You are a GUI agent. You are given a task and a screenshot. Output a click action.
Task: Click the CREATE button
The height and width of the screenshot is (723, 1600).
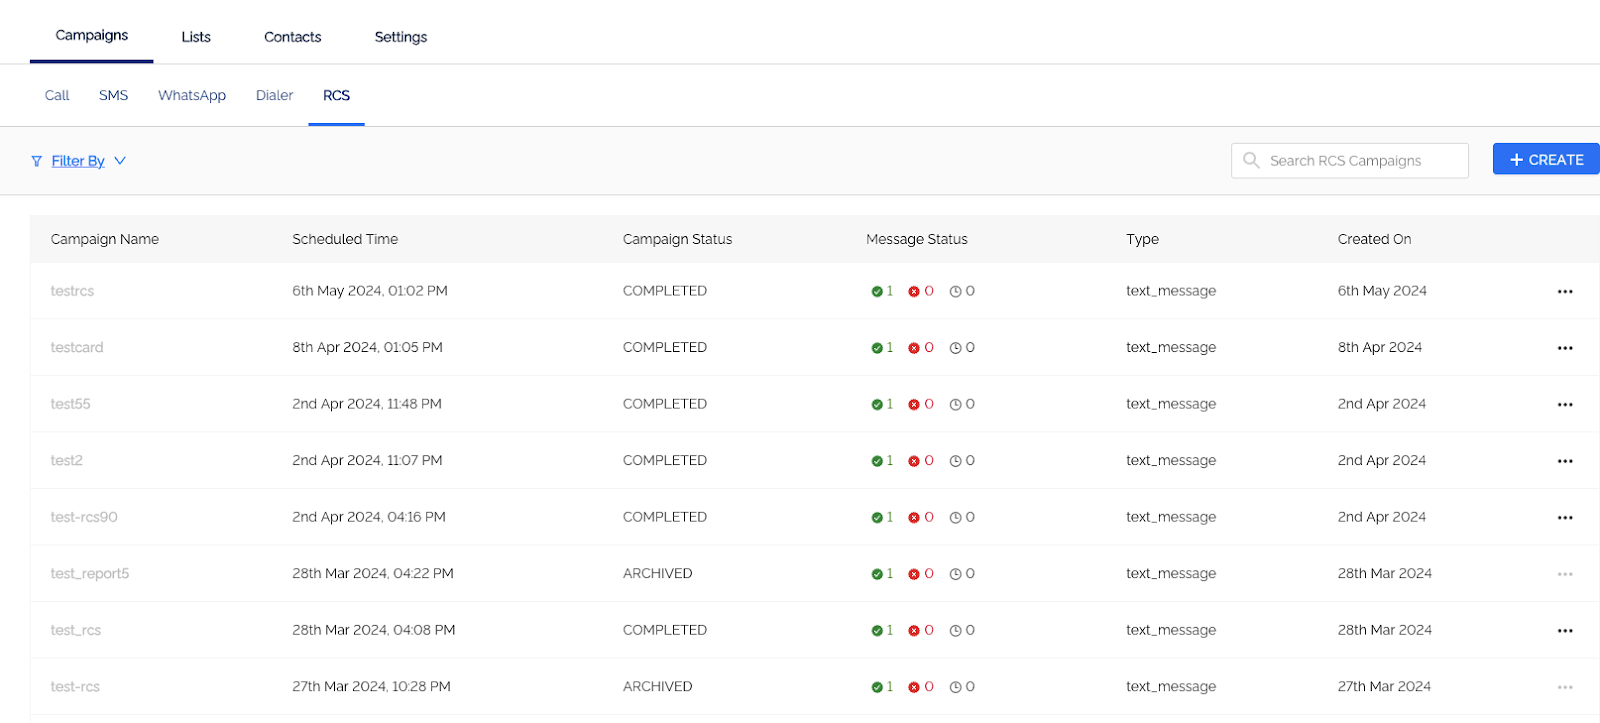[x=1546, y=159]
